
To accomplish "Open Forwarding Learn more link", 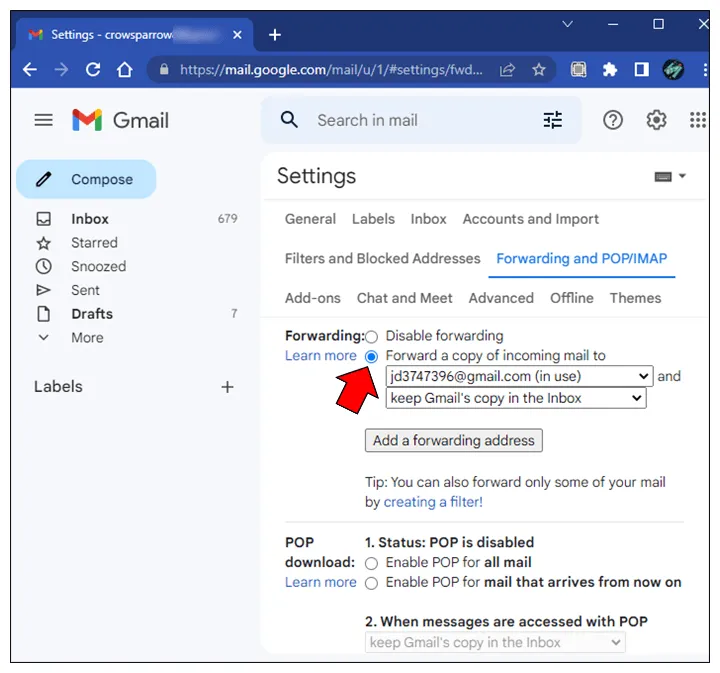I will tap(321, 356).
